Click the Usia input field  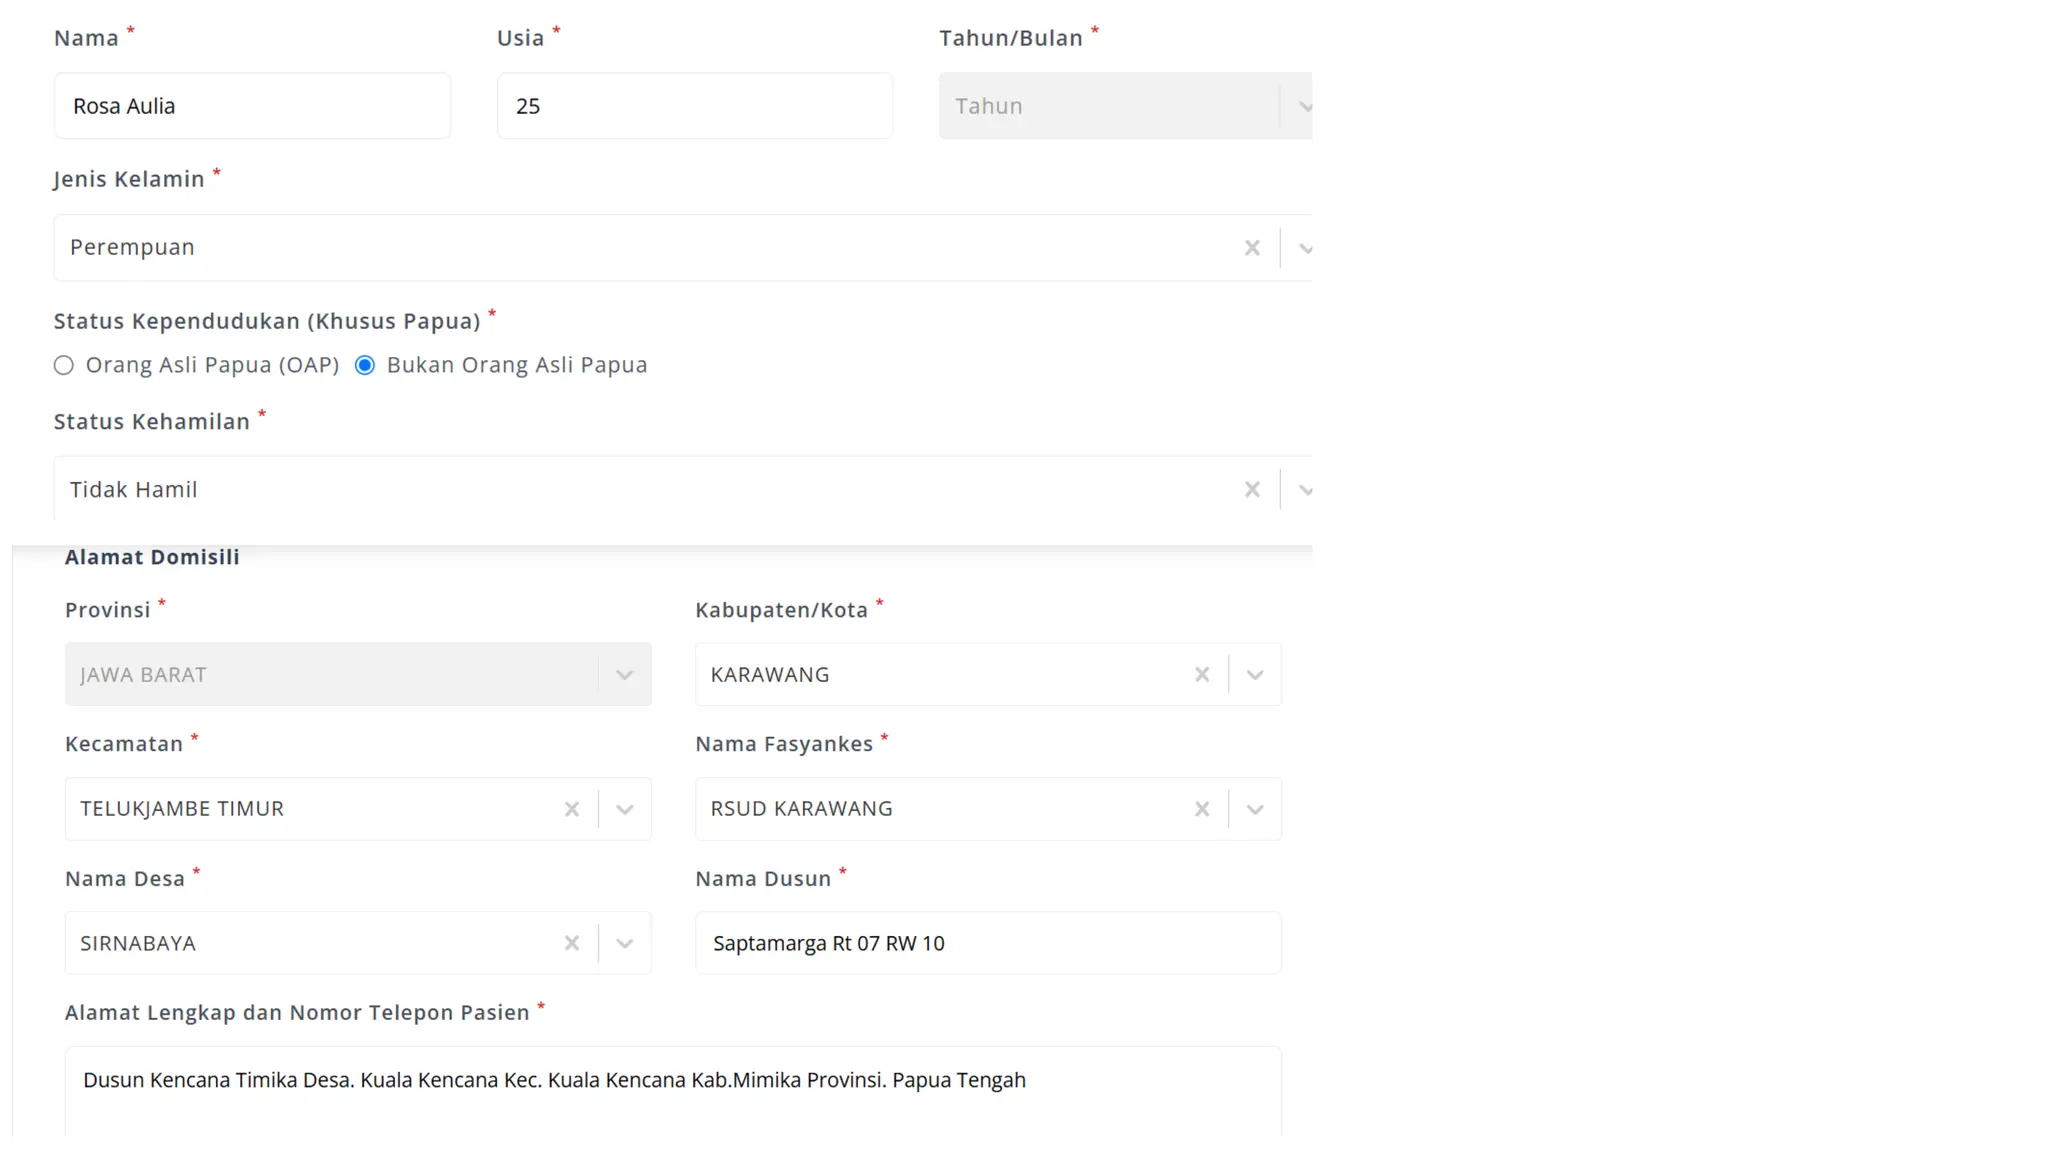coord(694,106)
